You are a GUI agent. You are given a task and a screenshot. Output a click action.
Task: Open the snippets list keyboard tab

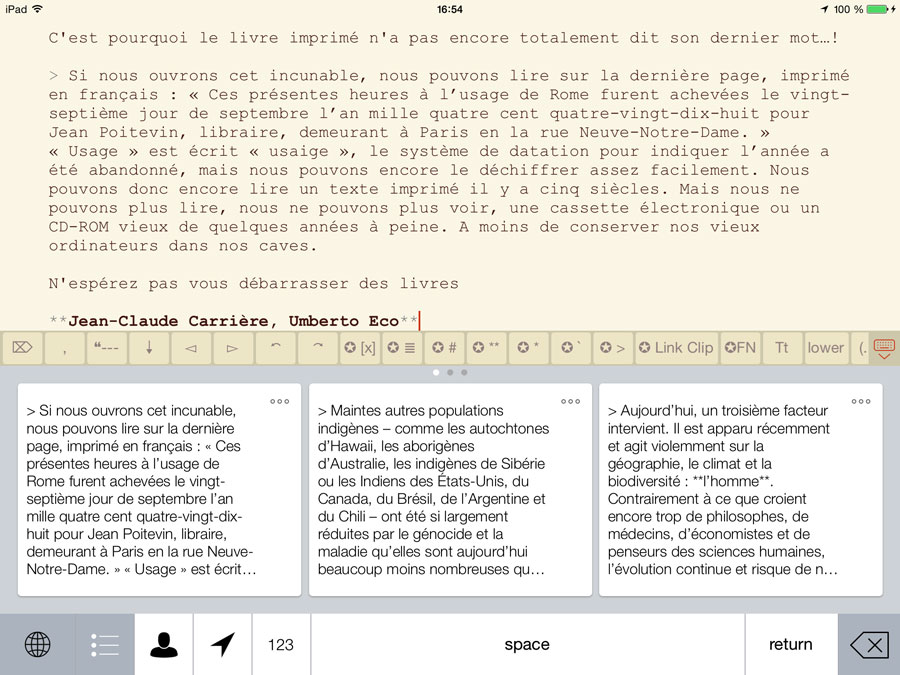[105, 645]
